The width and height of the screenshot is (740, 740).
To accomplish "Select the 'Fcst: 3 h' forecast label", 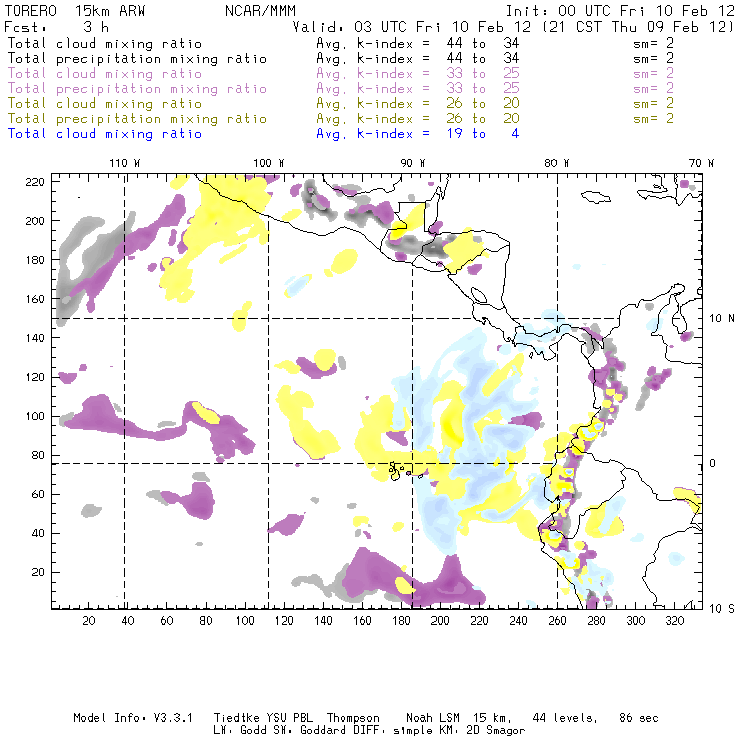I will click(56, 27).
